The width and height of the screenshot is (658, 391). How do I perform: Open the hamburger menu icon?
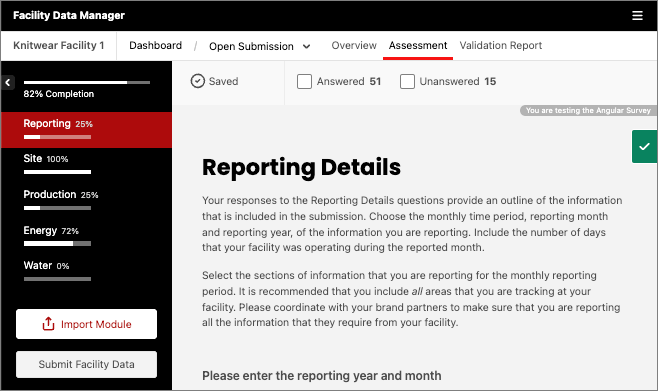637,16
